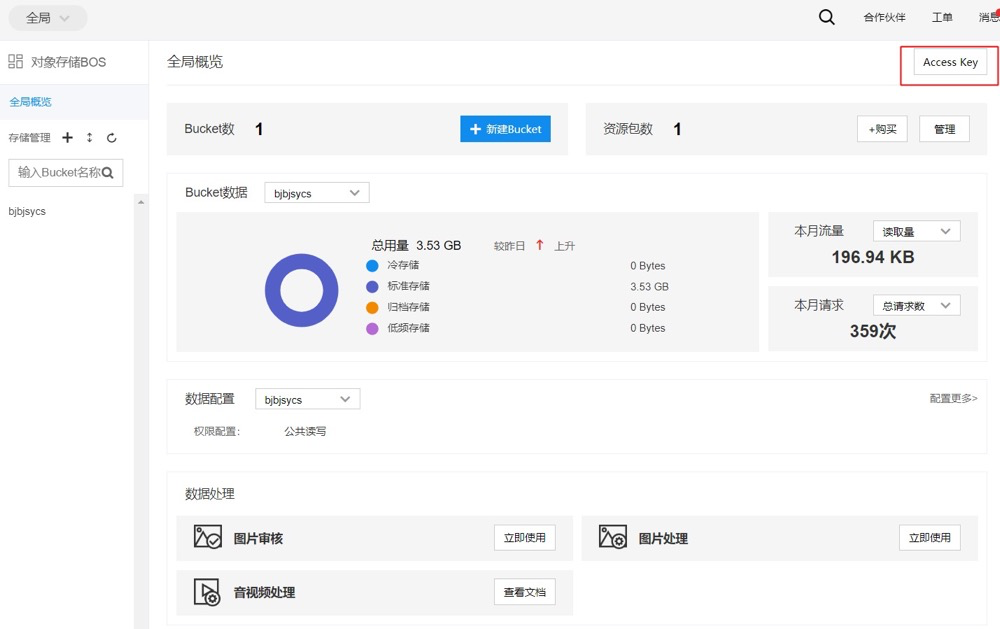Click the 管理 resource pack button
Screen dimensions: 1000x629
click(x=945, y=129)
